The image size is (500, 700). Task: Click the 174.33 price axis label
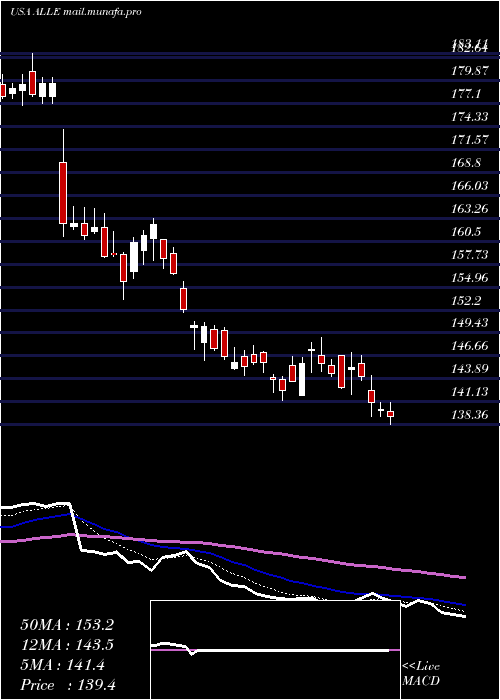(470, 117)
